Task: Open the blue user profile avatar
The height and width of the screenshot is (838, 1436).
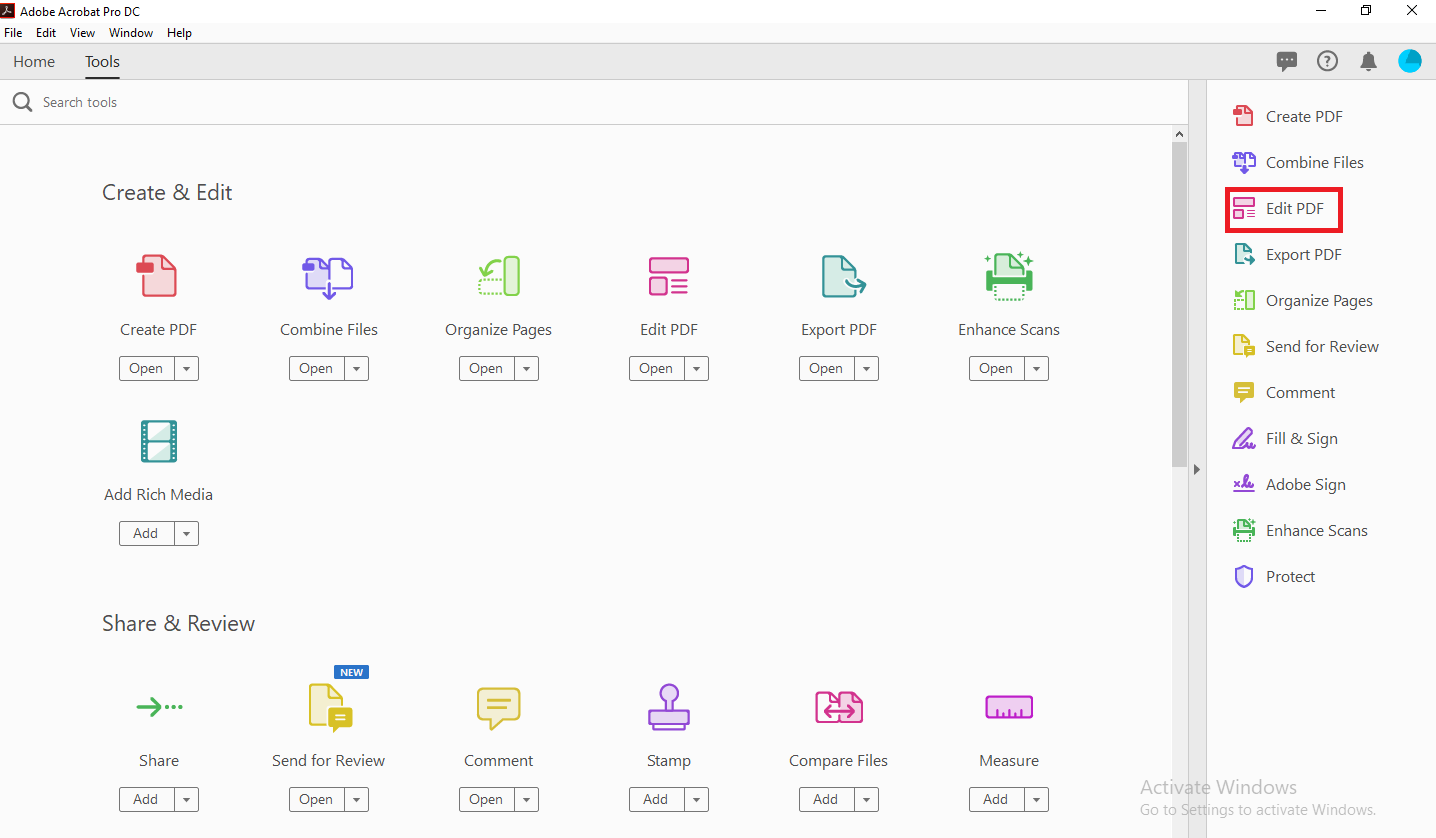Action: click(1410, 61)
